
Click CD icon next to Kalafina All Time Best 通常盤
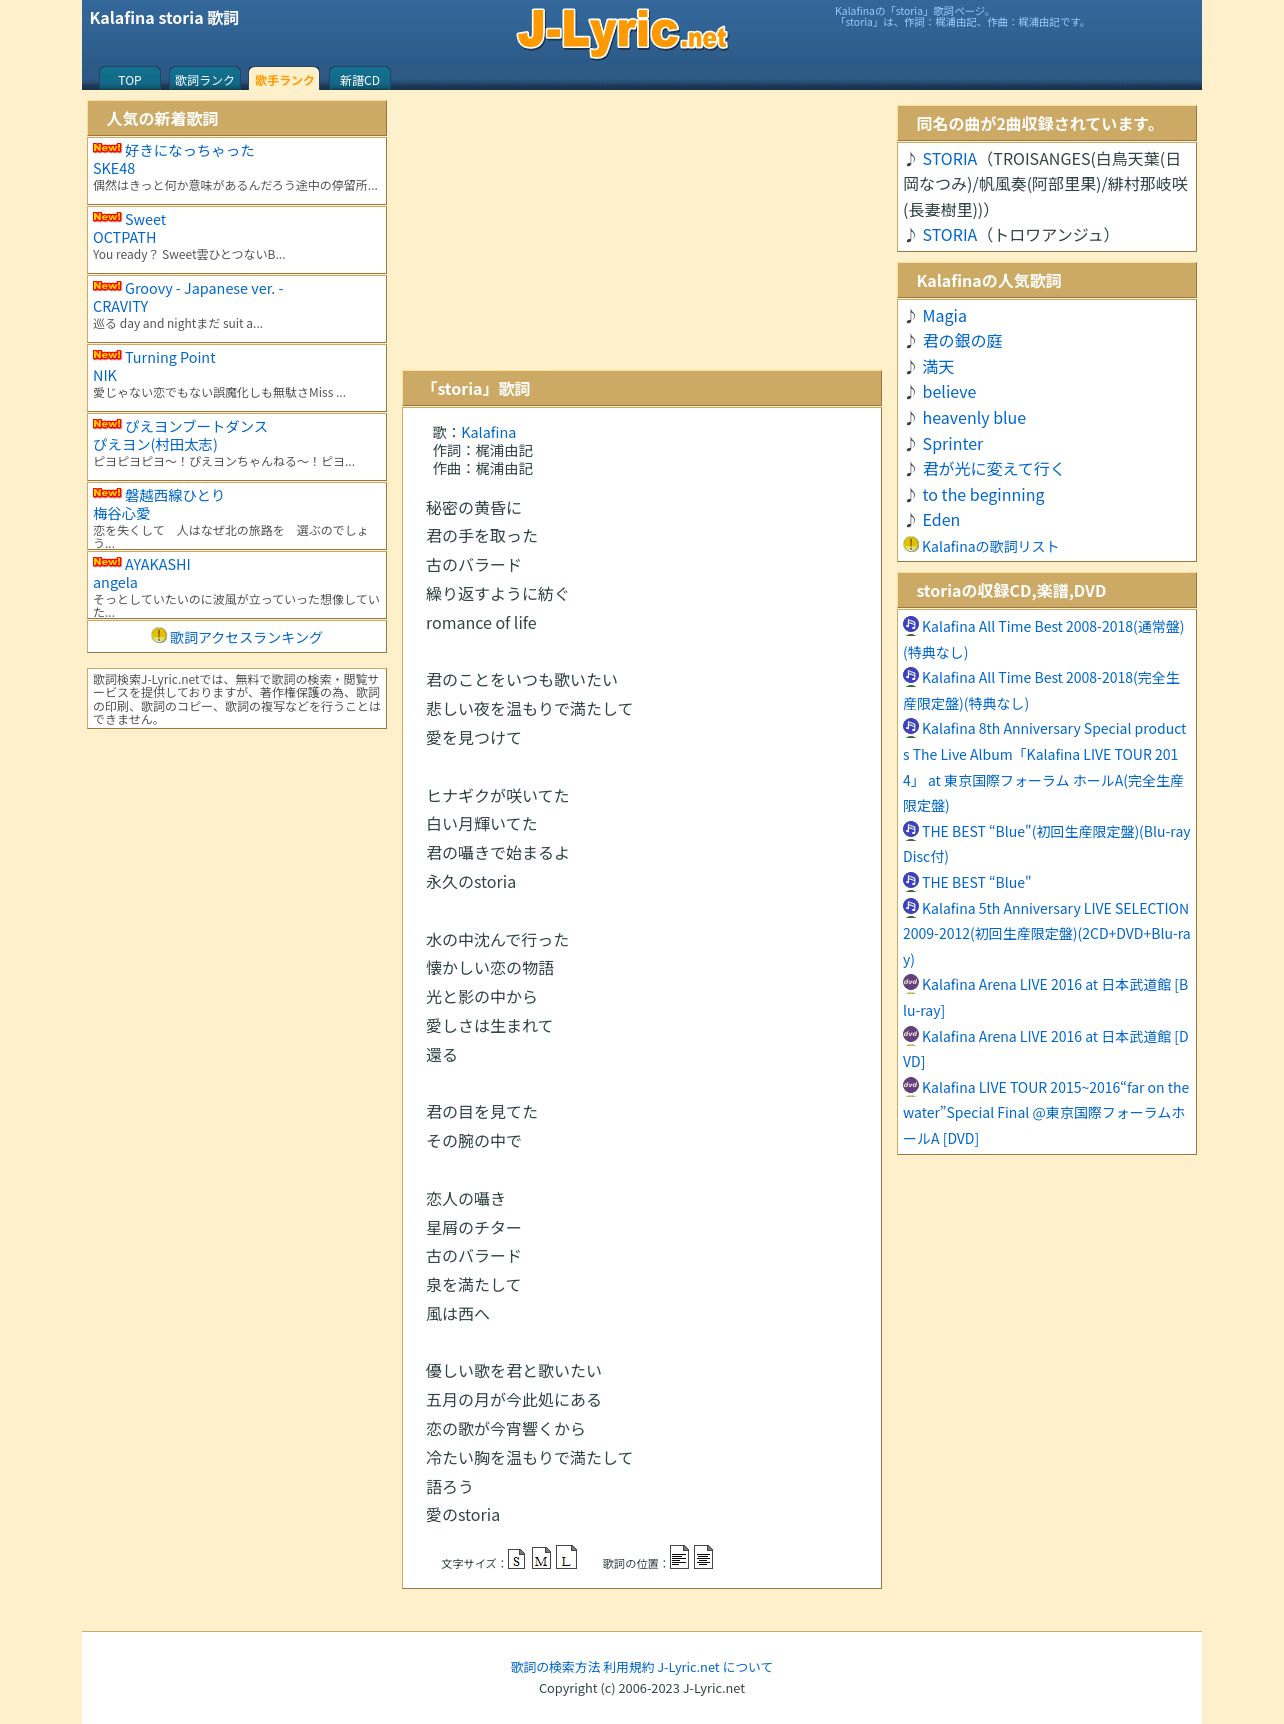click(x=911, y=625)
